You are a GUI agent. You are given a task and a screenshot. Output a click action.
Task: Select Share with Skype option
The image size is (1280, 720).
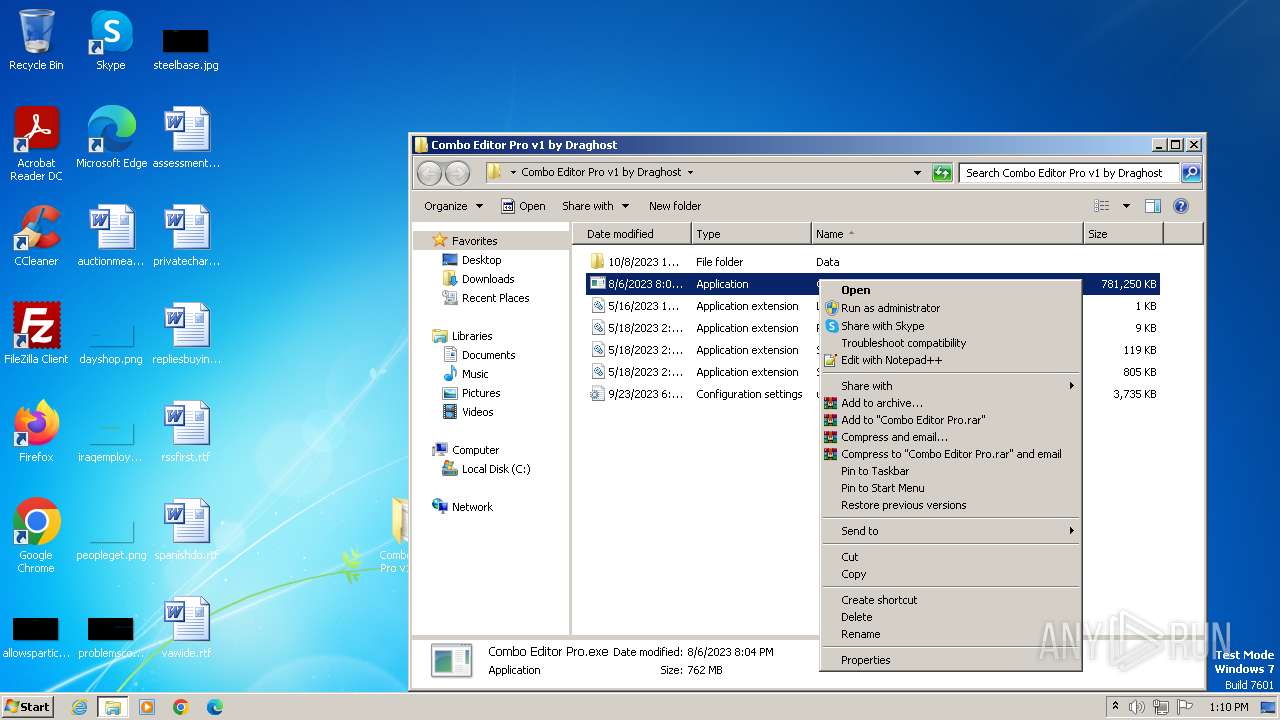click(950, 326)
